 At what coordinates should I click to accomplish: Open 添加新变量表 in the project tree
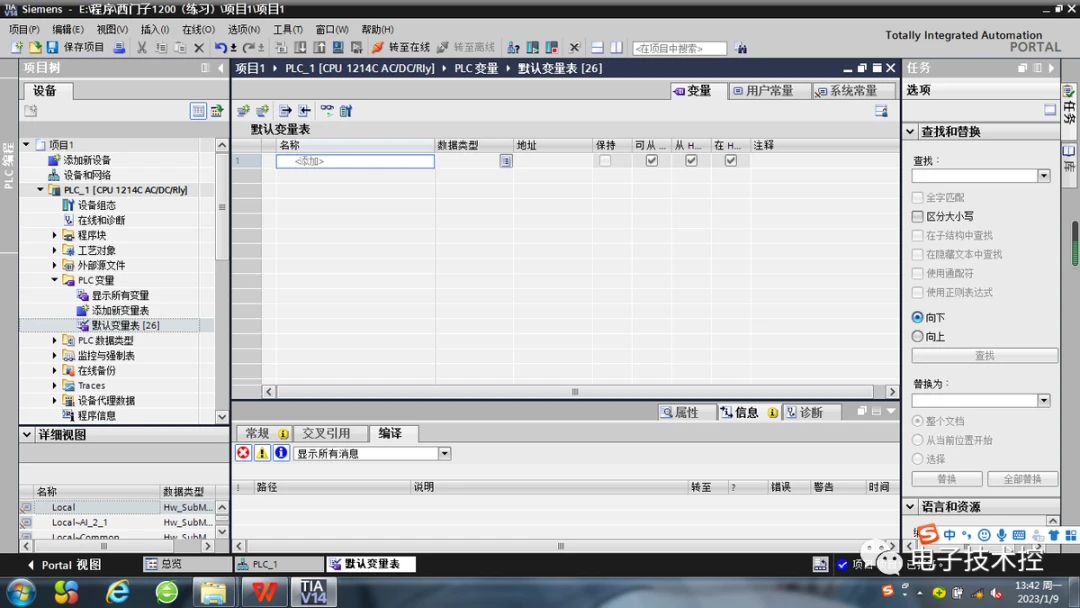coord(120,310)
